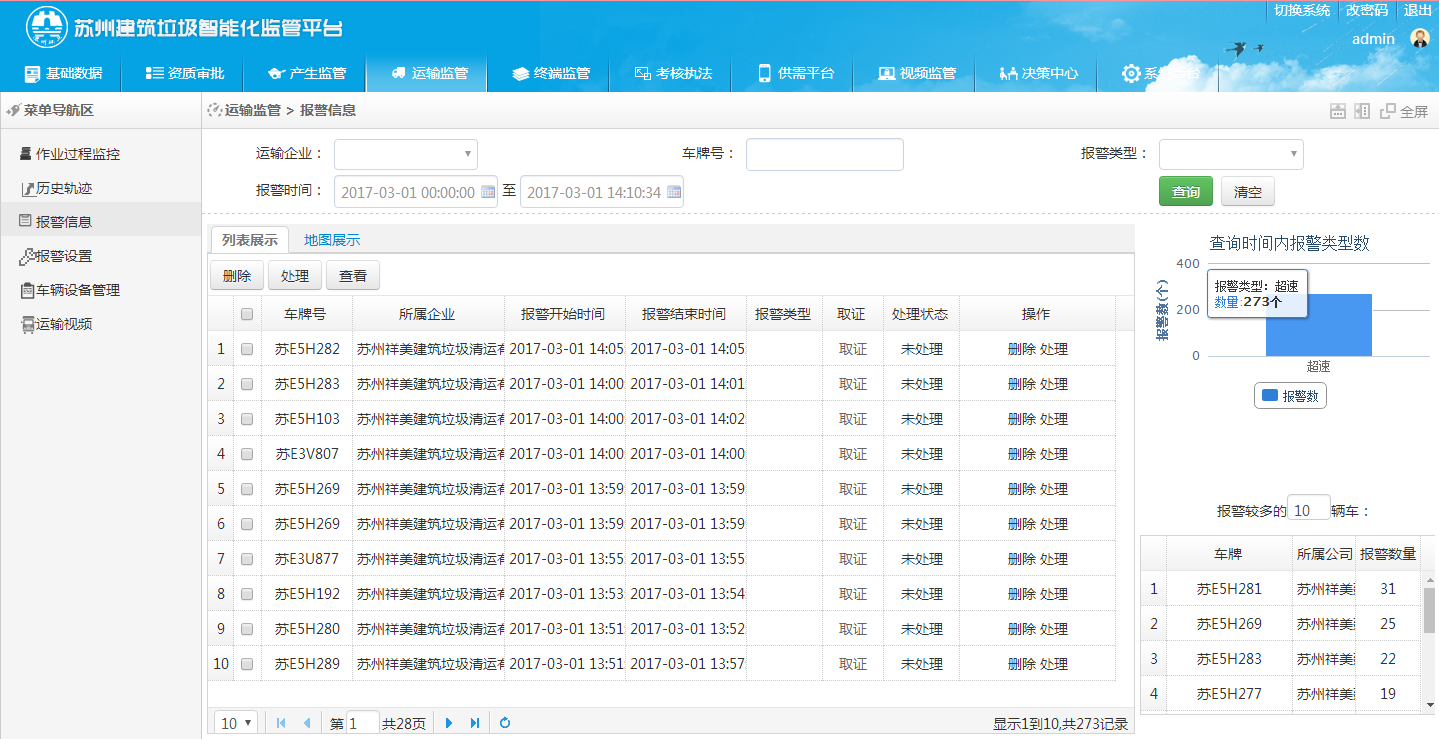This screenshot has width=1439, height=739.
Task: Go to next page of results
Action: click(x=449, y=723)
